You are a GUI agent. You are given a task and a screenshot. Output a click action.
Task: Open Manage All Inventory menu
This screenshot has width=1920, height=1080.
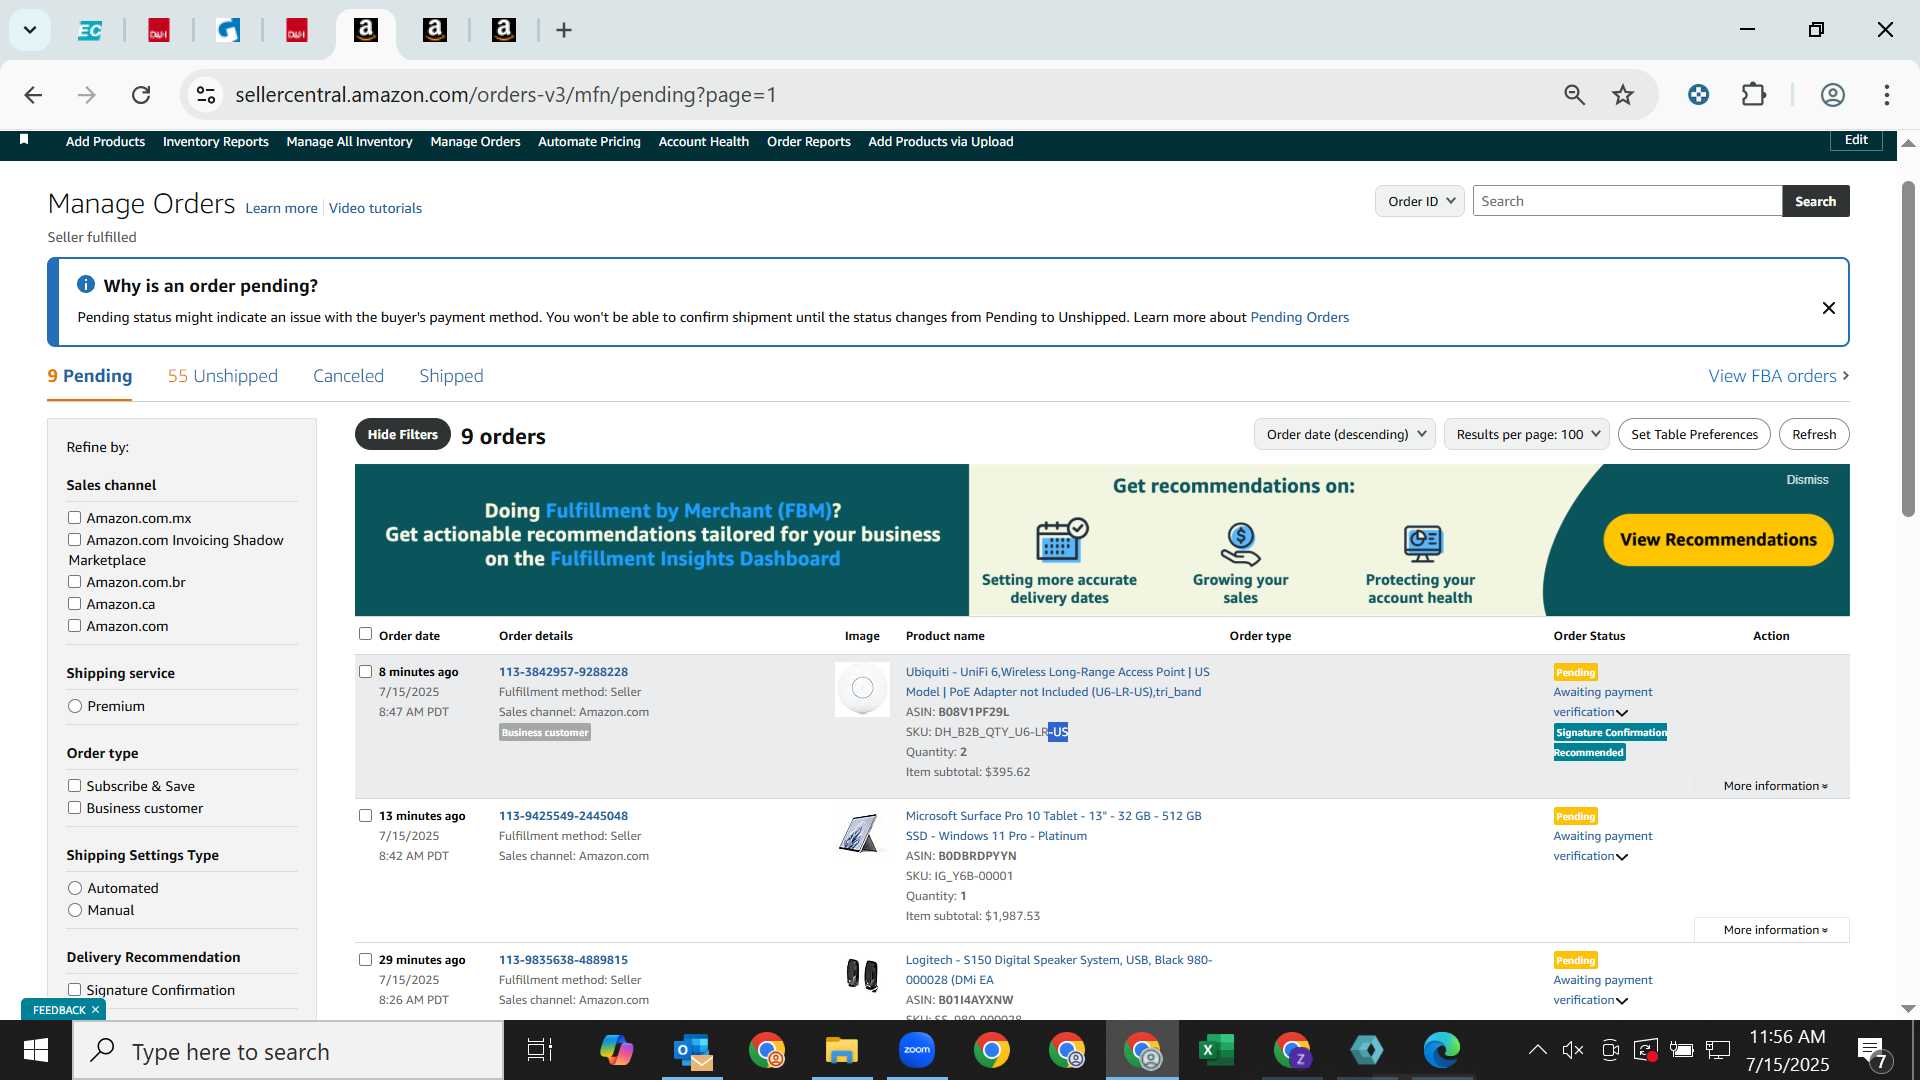349,141
